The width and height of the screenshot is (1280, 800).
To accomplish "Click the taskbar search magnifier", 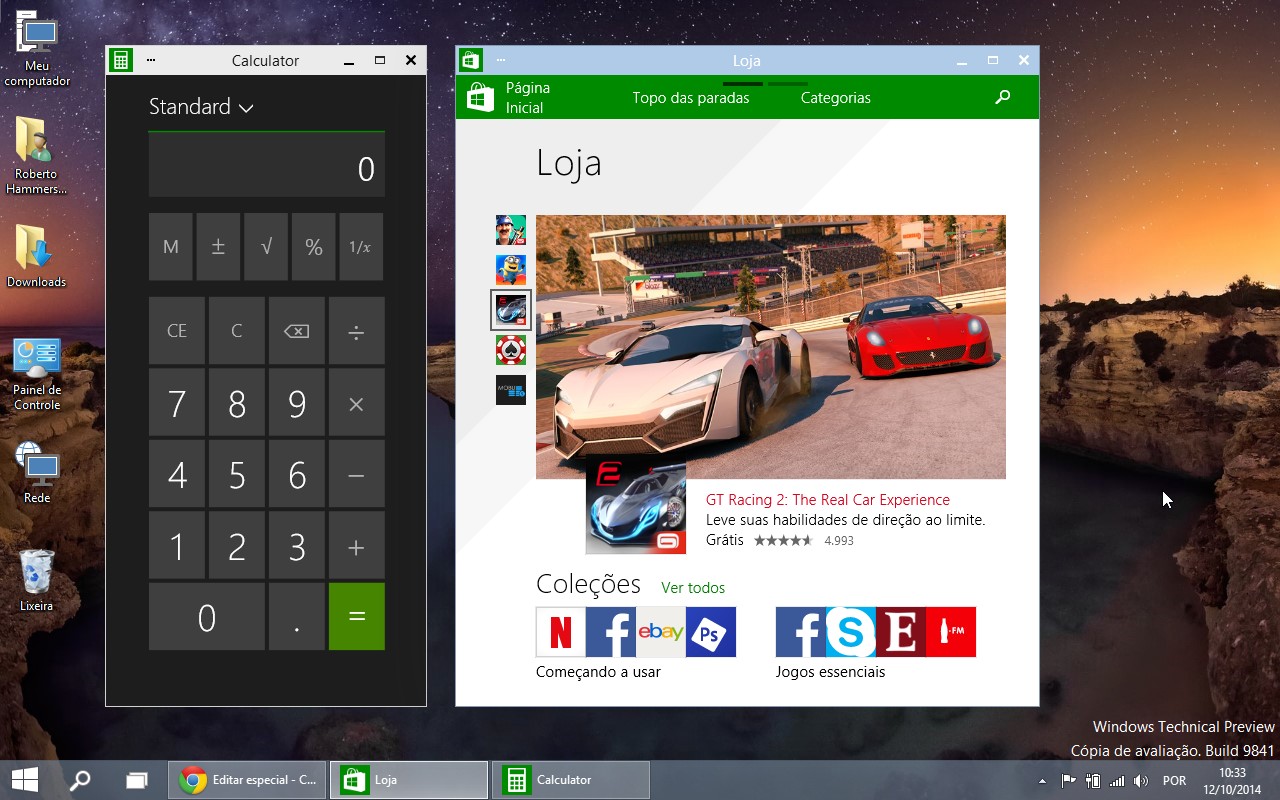I will coord(80,780).
